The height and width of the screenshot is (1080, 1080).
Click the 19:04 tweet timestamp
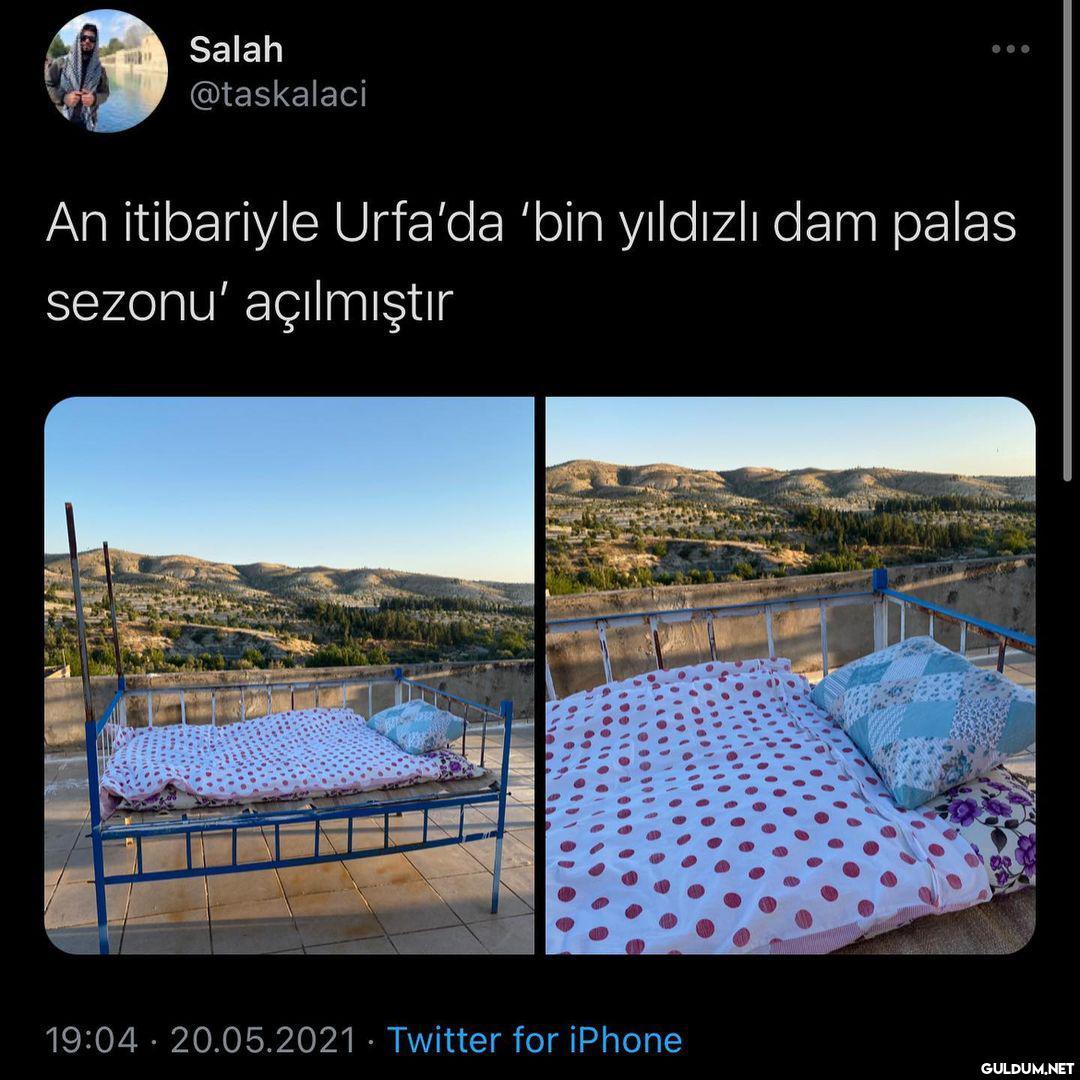[92, 1039]
